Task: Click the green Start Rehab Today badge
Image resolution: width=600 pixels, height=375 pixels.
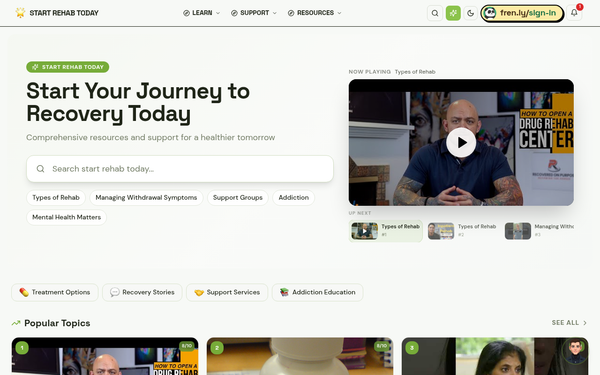Action: pyautogui.click(x=68, y=67)
